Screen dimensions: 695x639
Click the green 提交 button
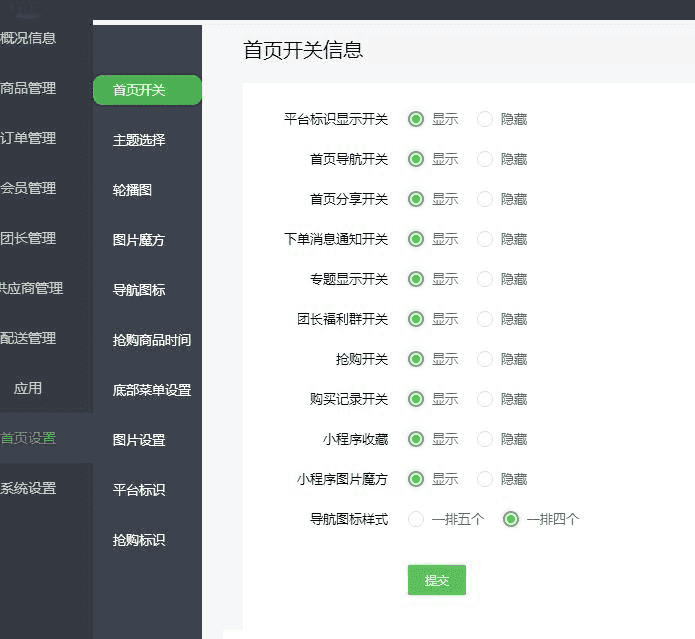pos(437,580)
